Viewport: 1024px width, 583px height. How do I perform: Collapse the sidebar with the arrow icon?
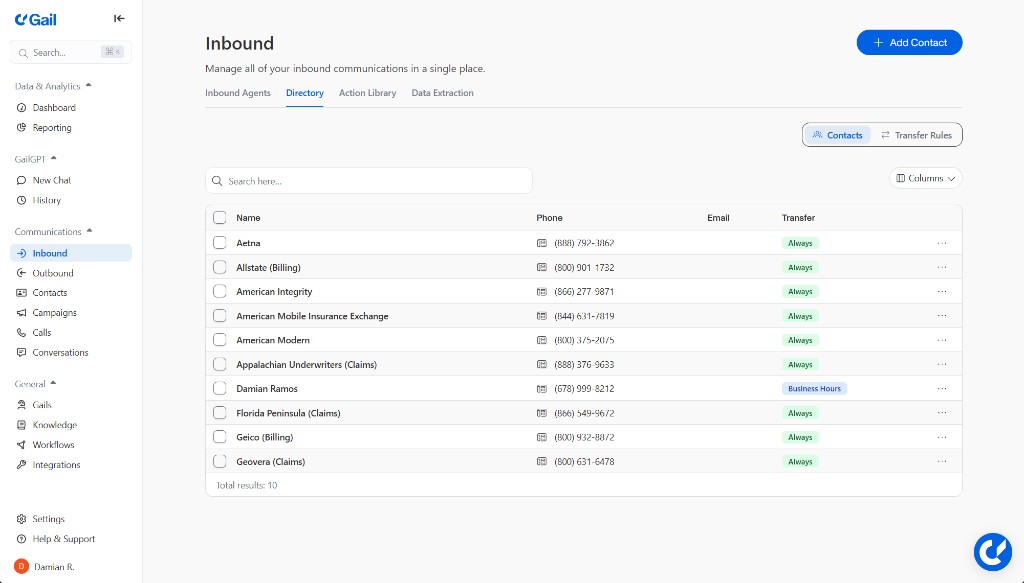(119, 18)
